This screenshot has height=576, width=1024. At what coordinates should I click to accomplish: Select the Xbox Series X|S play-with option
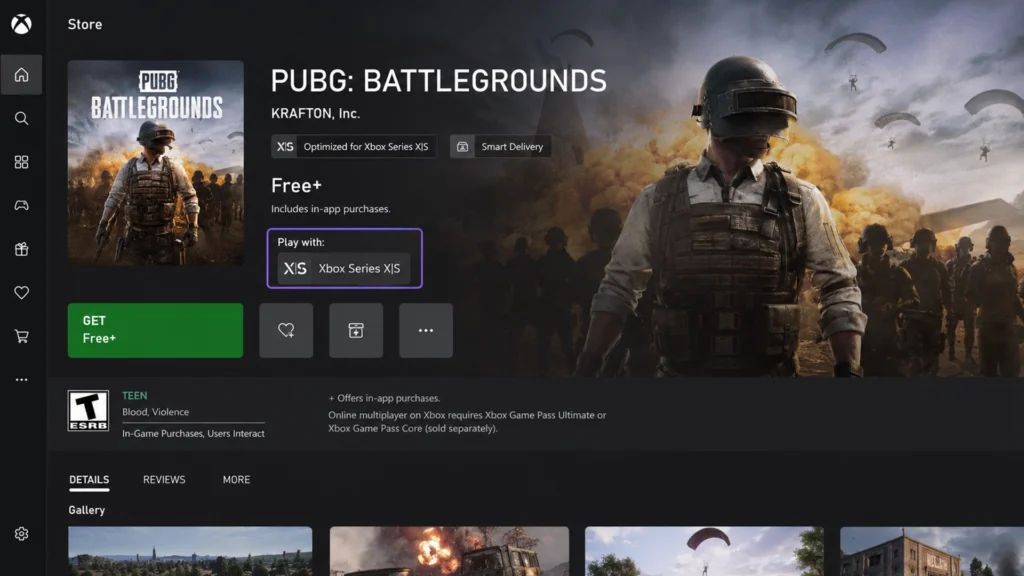(344, 268)
